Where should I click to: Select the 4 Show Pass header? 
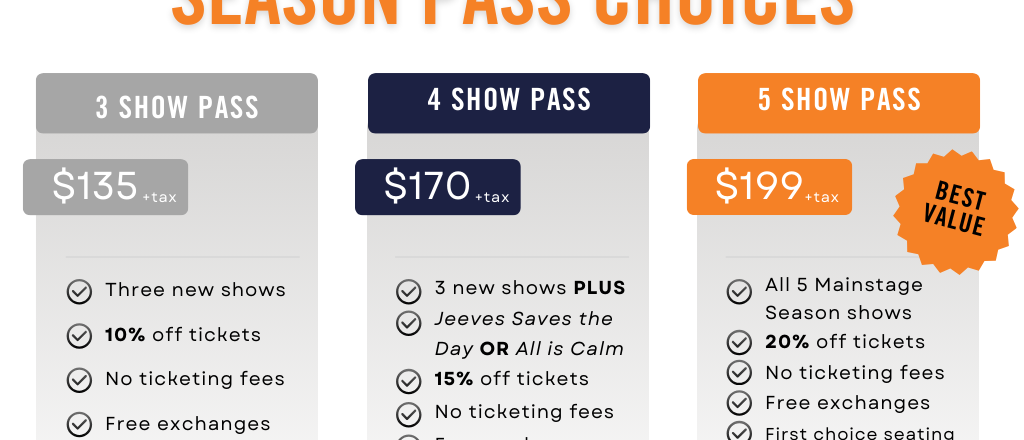[509, 103]
